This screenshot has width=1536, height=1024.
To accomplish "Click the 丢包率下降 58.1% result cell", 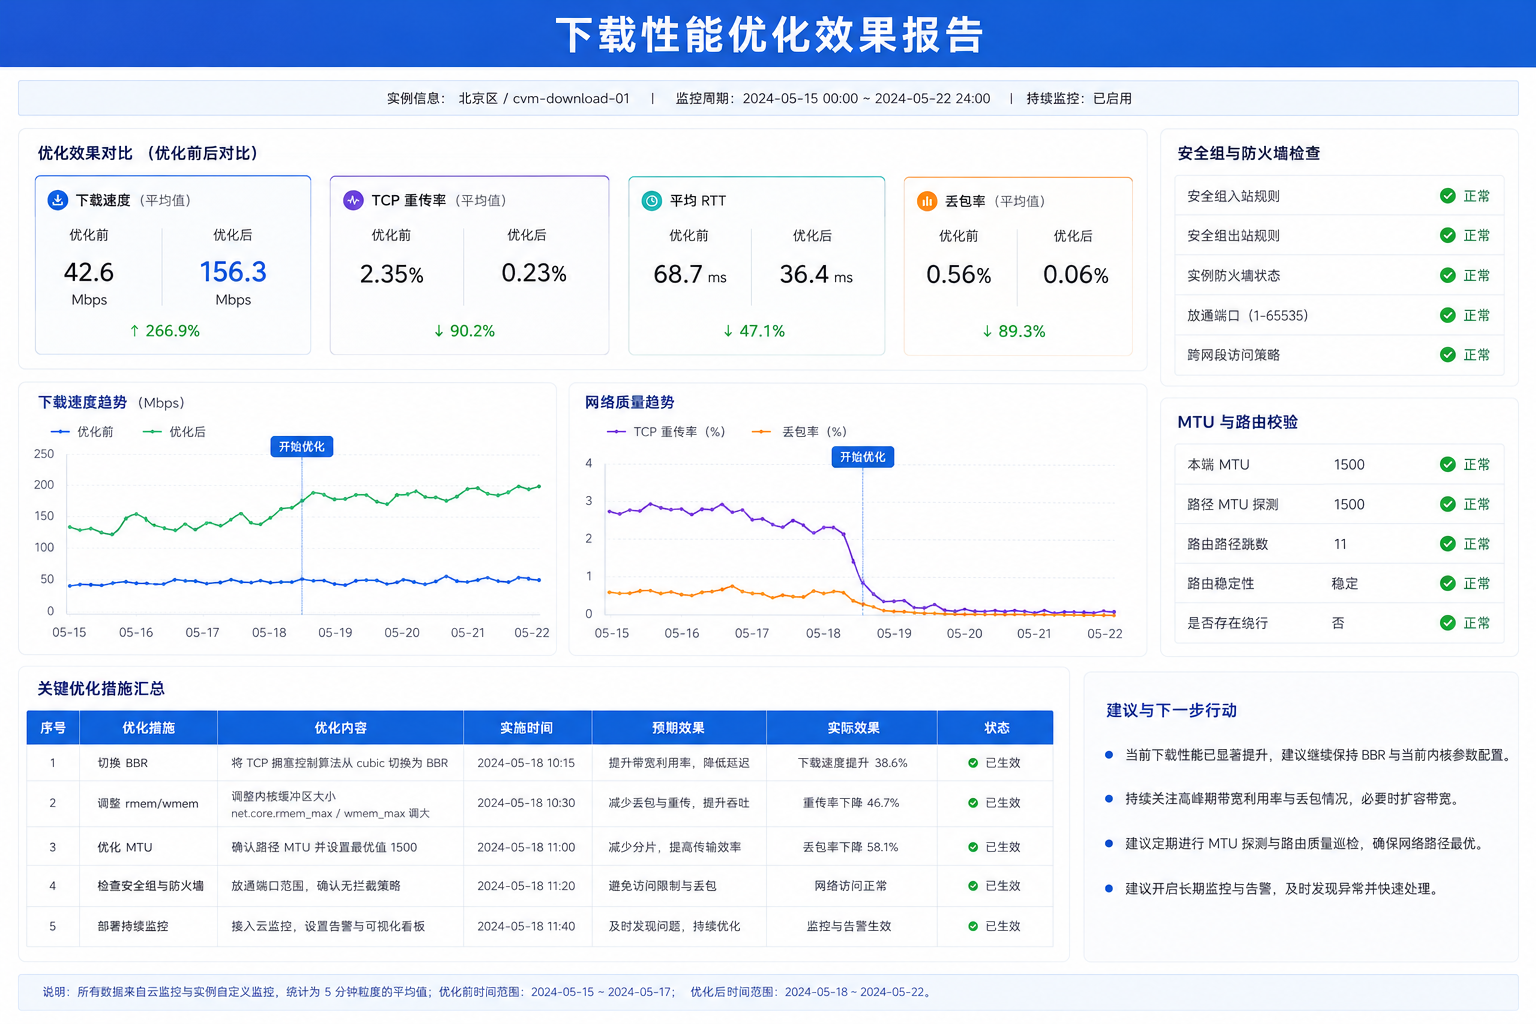I will (850, 847).
